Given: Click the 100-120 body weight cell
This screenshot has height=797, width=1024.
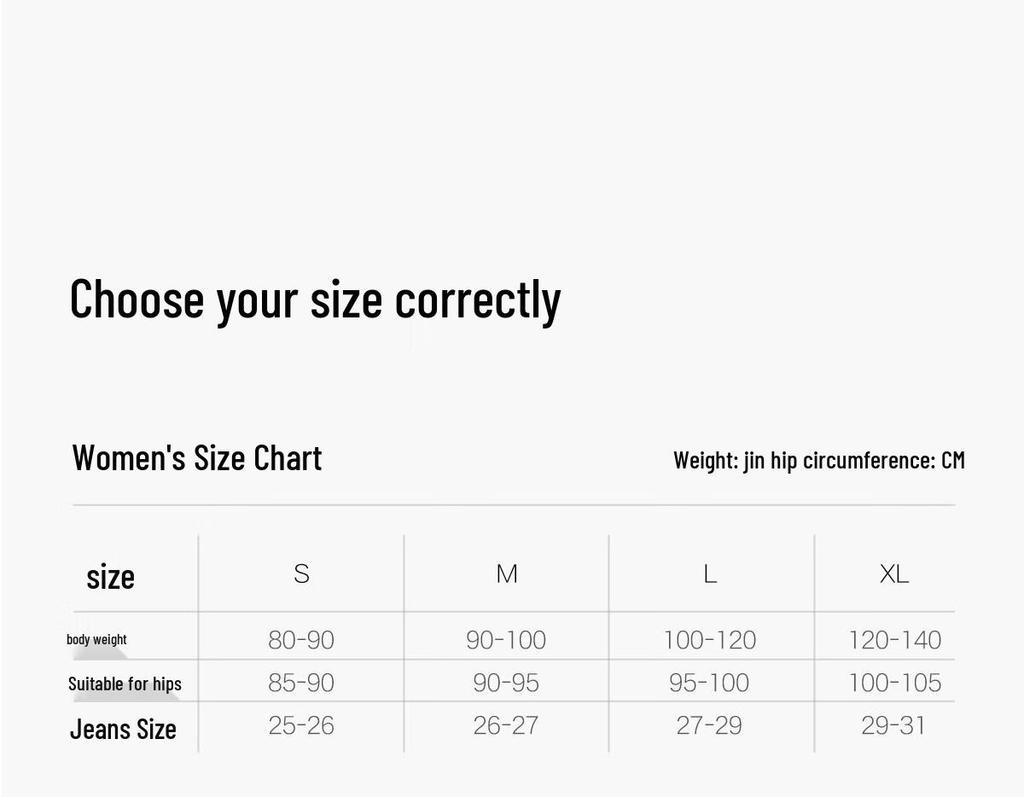Looking at the screenshot, I should coord(710,640).
